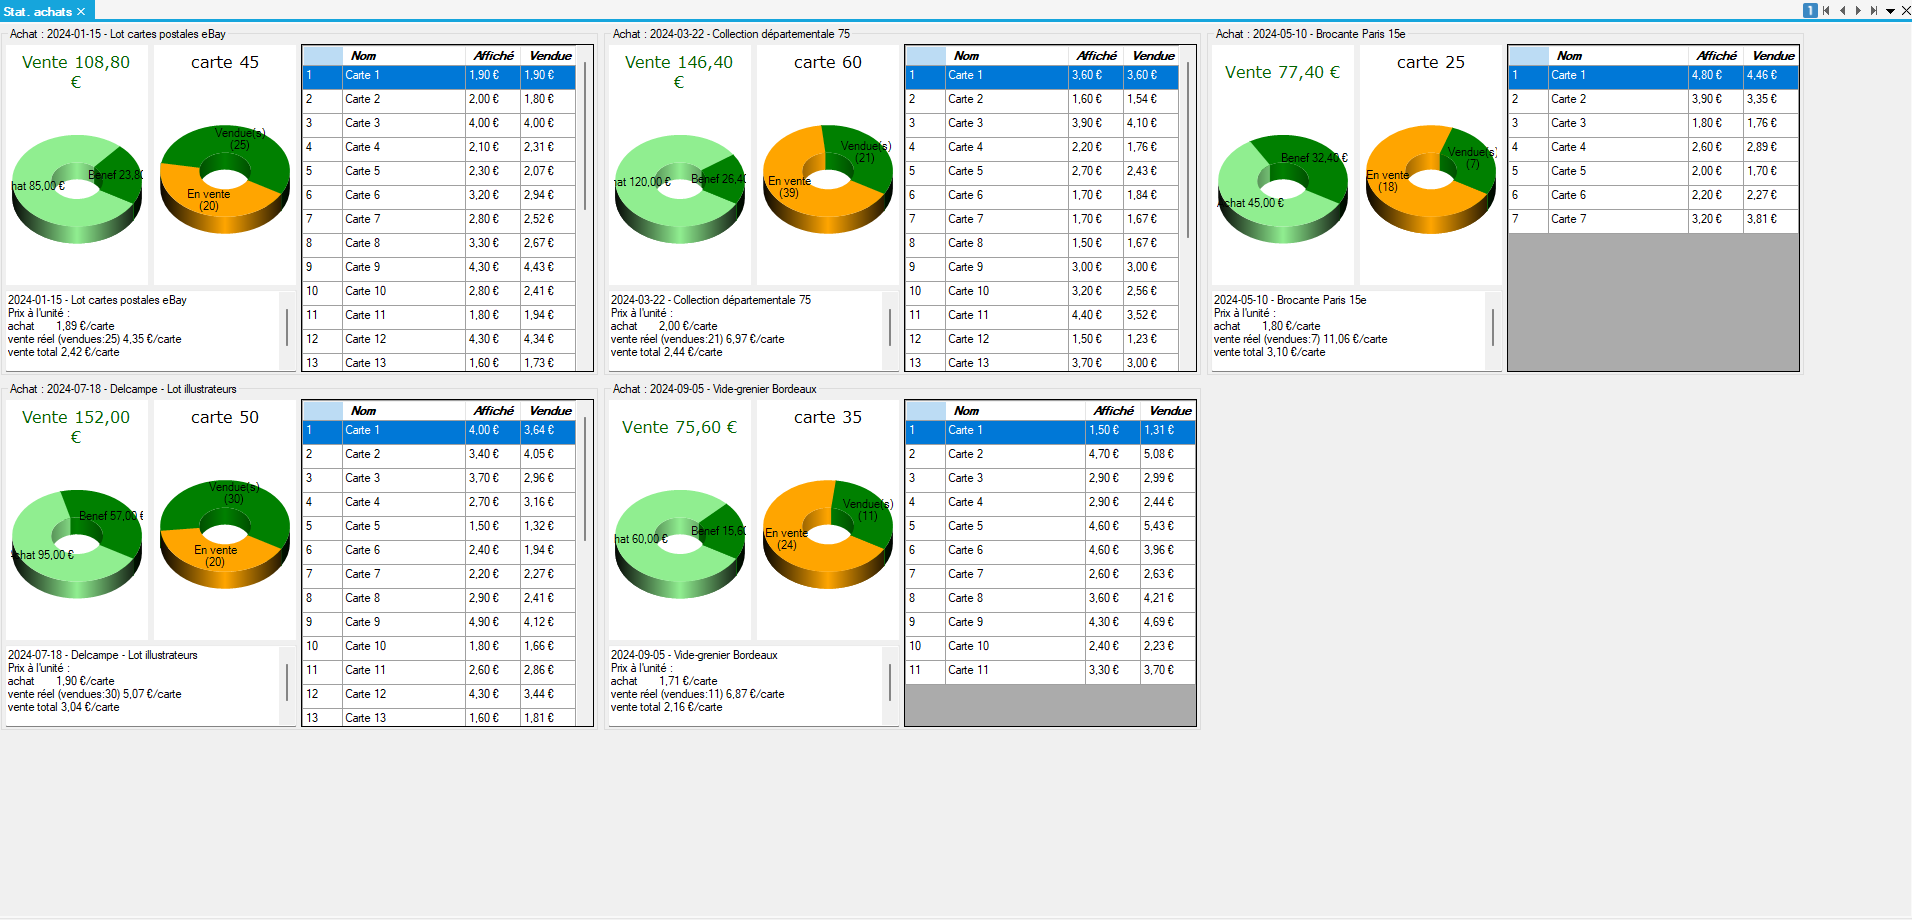Image resolution: width=1912 pixels, height=920 pixels.
Task: Click the previous tab arrow
Action: [x=1842, y=11]
